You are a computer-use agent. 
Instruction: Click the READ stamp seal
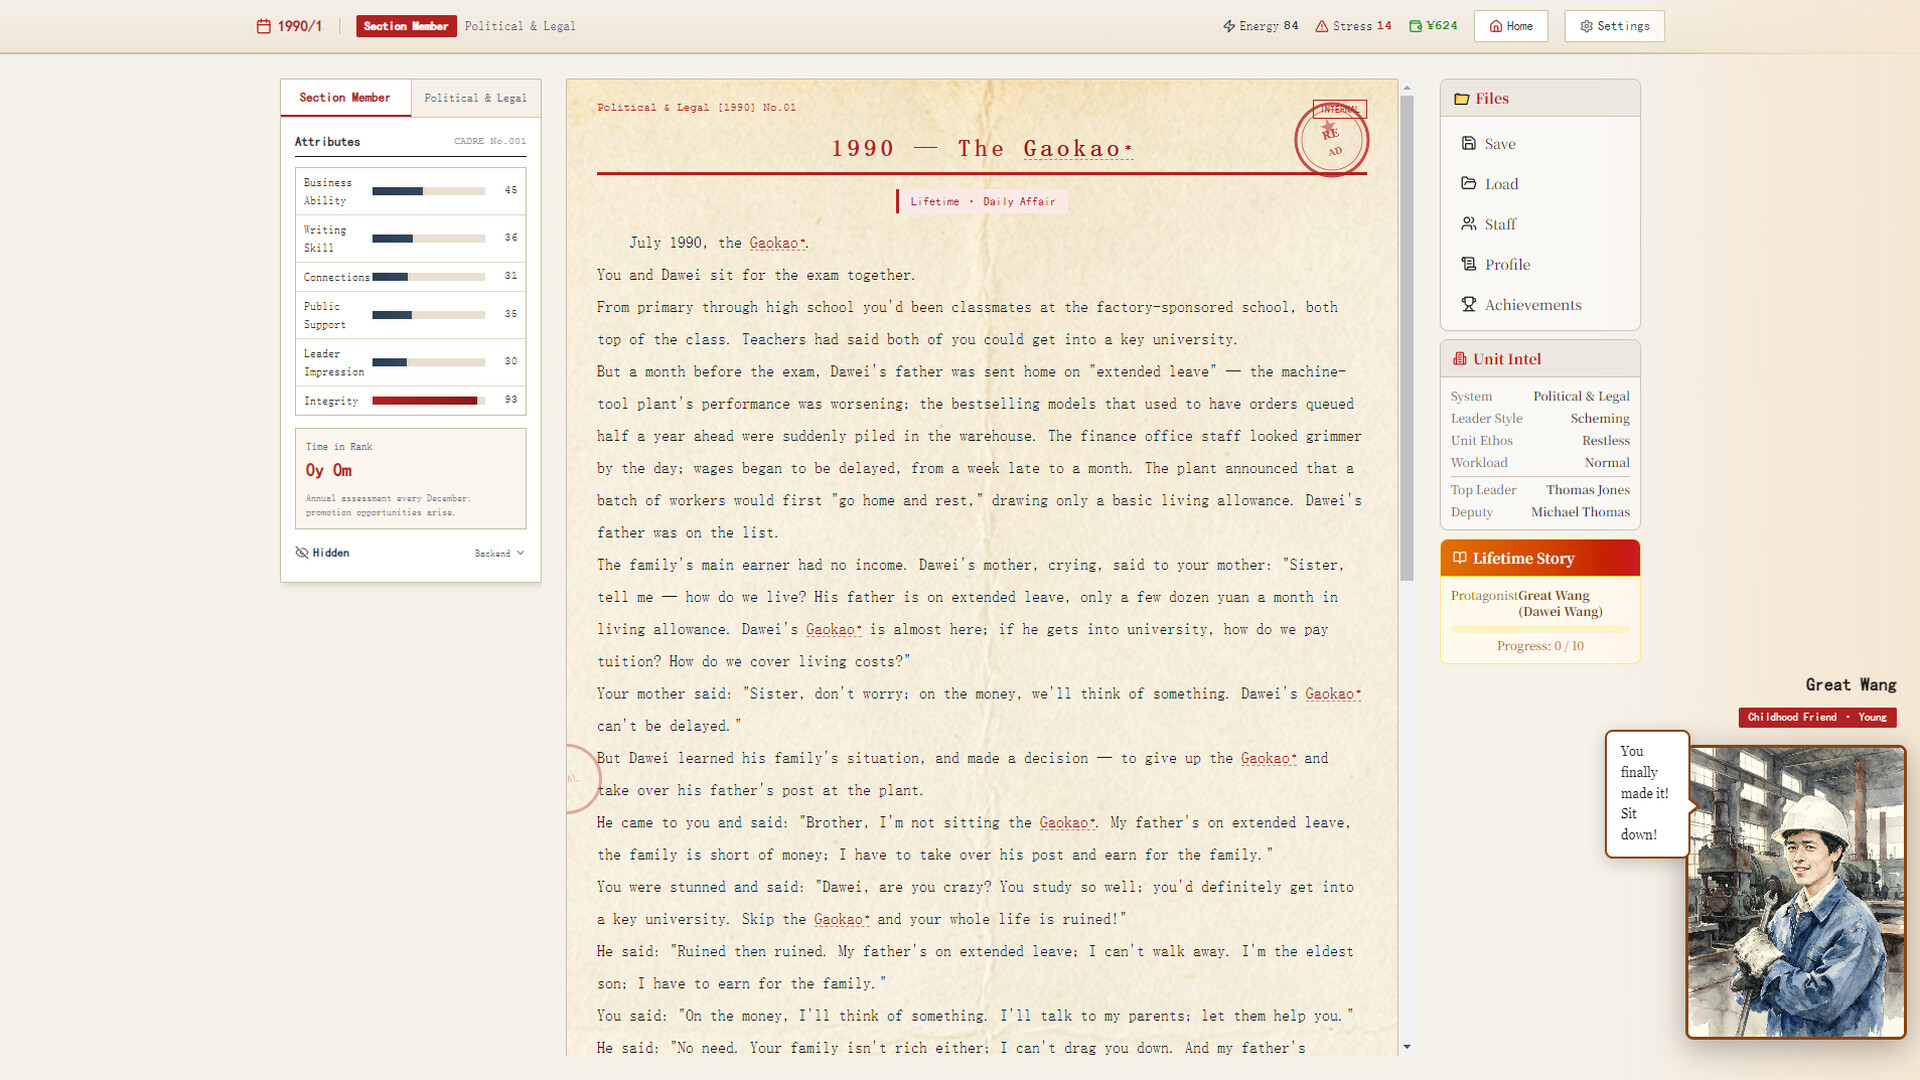(x=1331, y=140)
